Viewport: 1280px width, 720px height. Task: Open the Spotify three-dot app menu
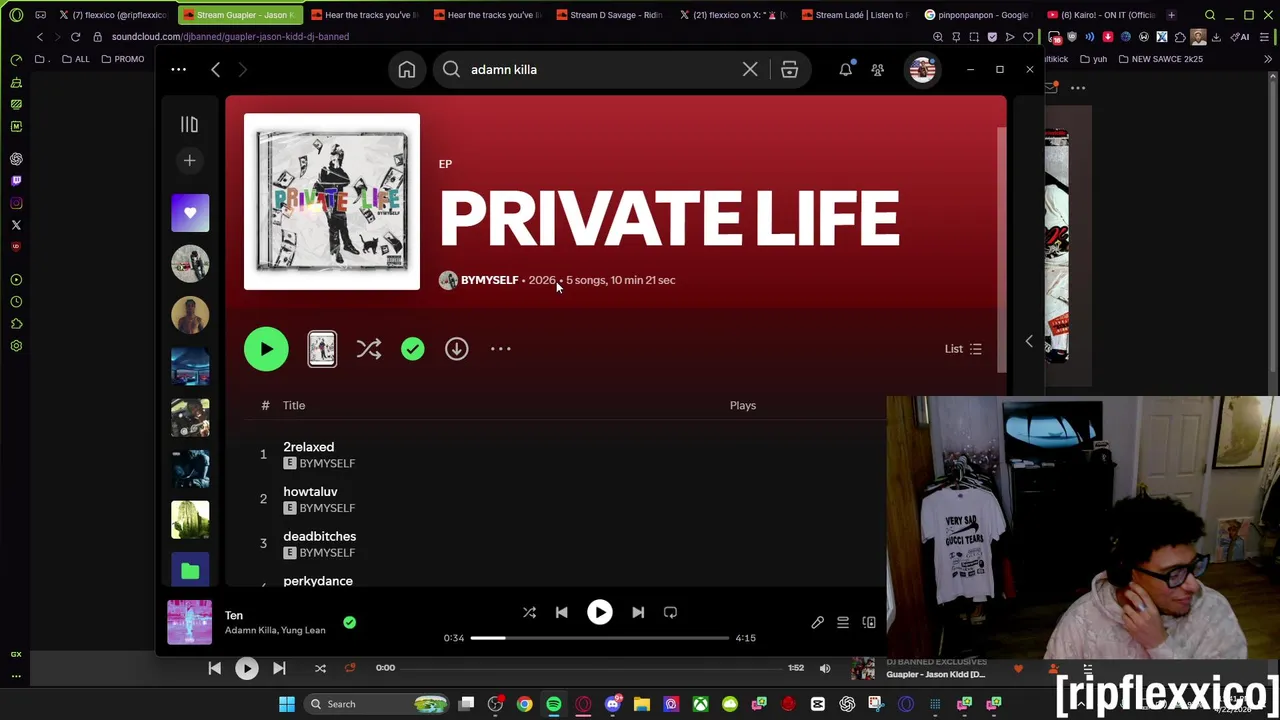[x=178, y=69]
